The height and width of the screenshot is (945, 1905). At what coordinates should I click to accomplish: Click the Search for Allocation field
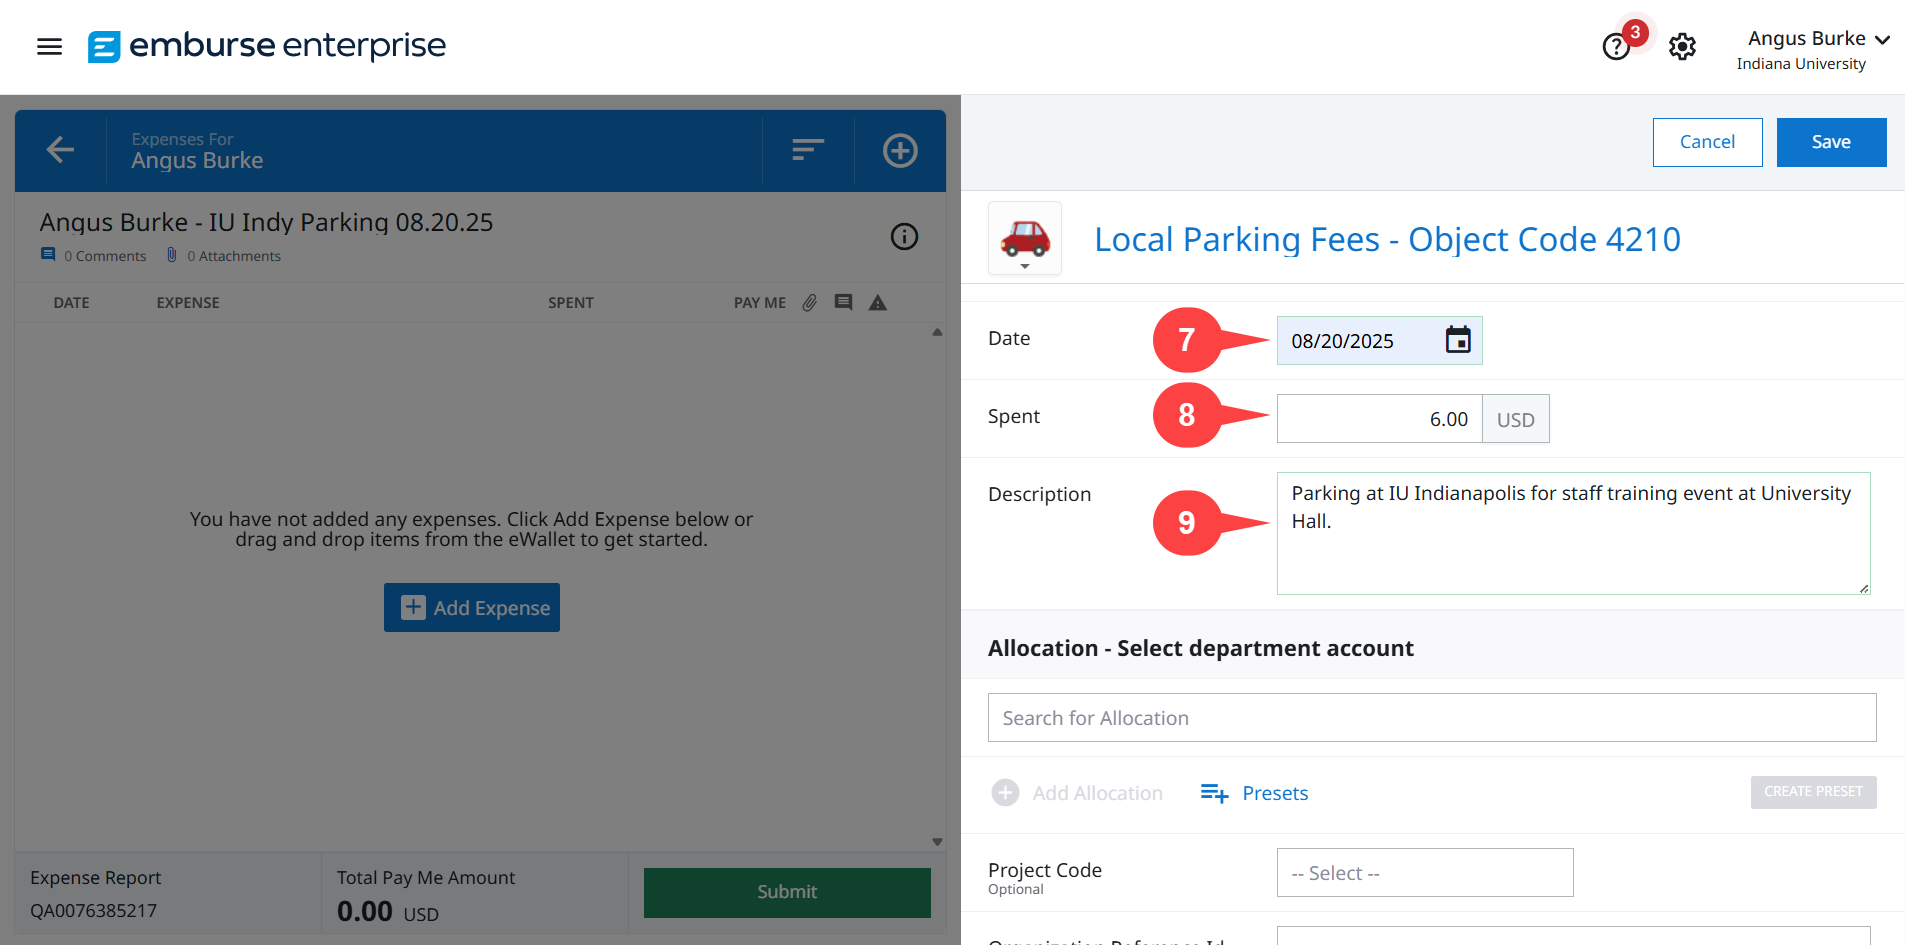[1431, 718]
